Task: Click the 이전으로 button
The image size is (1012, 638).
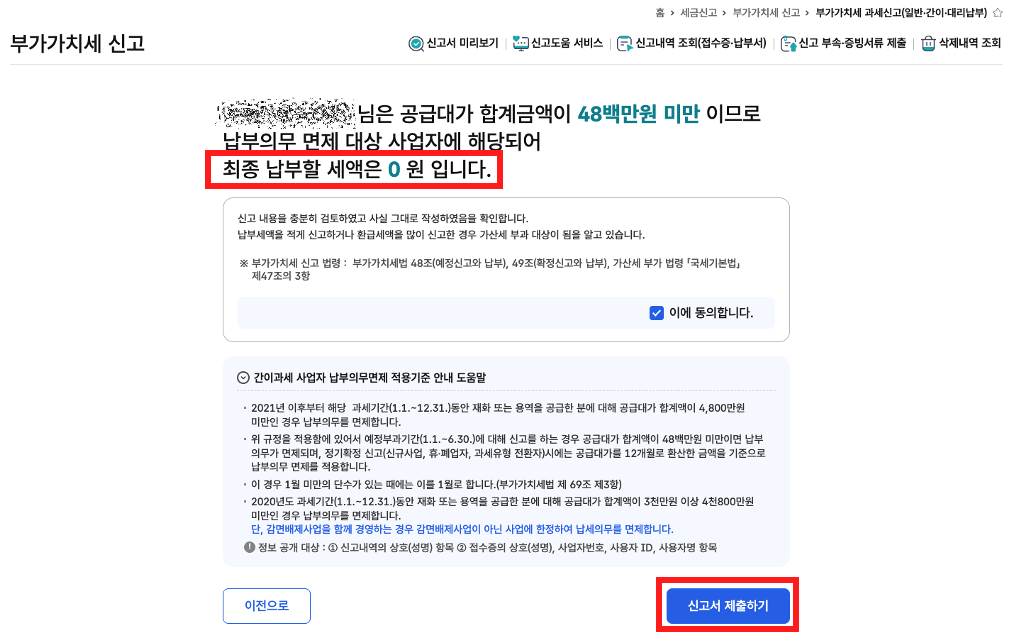Action: (x=267, y=606)
